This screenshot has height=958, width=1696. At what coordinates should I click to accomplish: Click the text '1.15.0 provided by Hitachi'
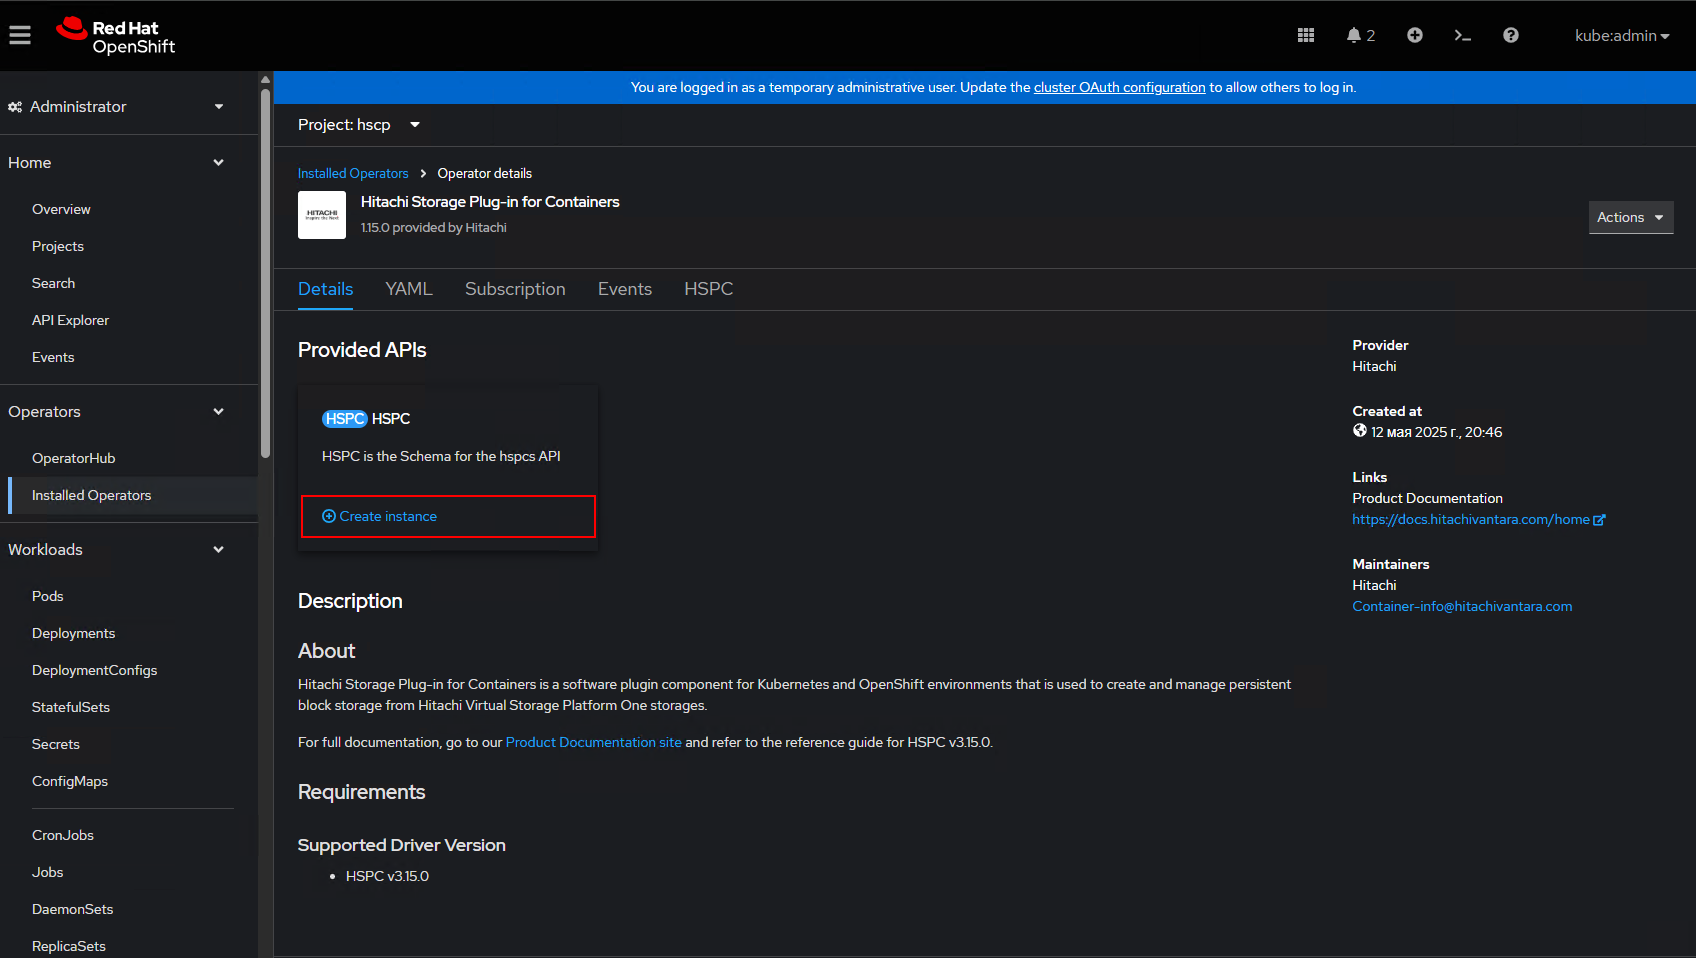pos(434,228)
